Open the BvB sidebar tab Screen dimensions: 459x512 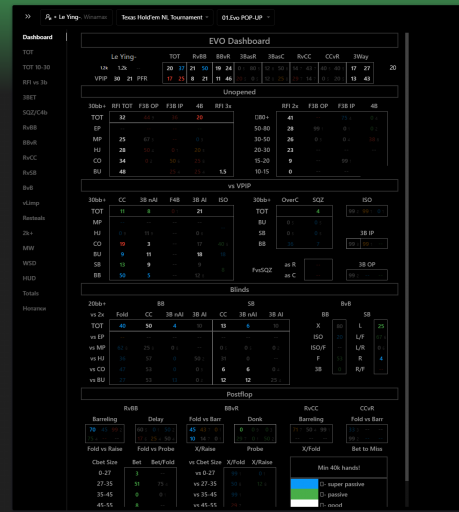28,188
